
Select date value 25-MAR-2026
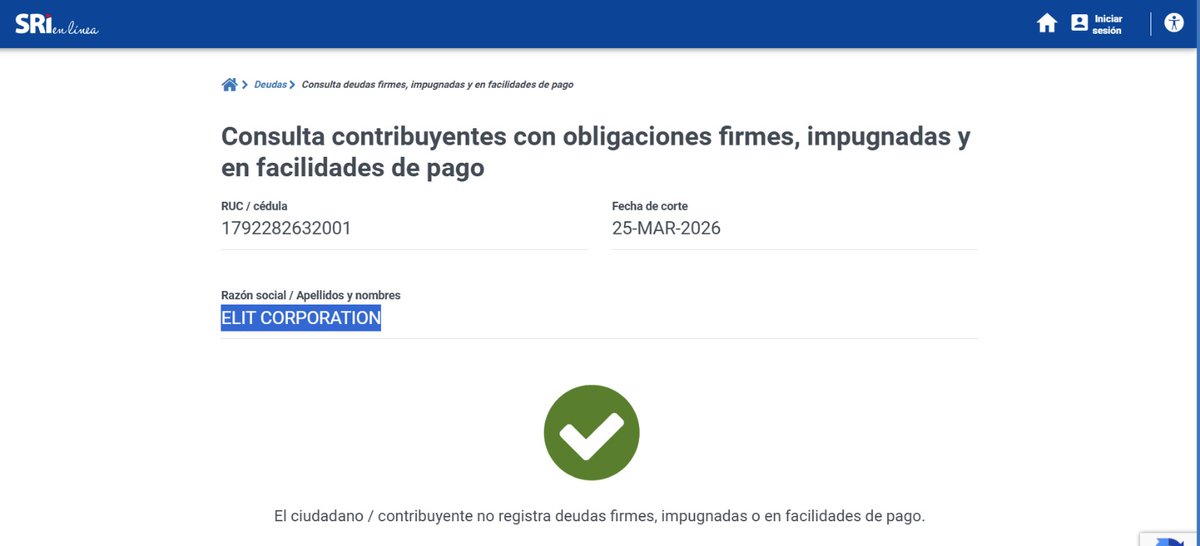(666, 228)
